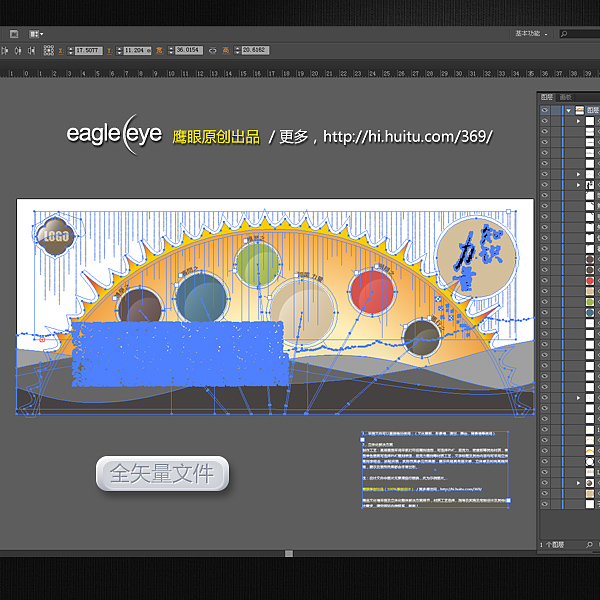The height and width of the screenshot is (600, 600).
Task: Click the search field in the top bar
Action: click(x=580, y=34)
